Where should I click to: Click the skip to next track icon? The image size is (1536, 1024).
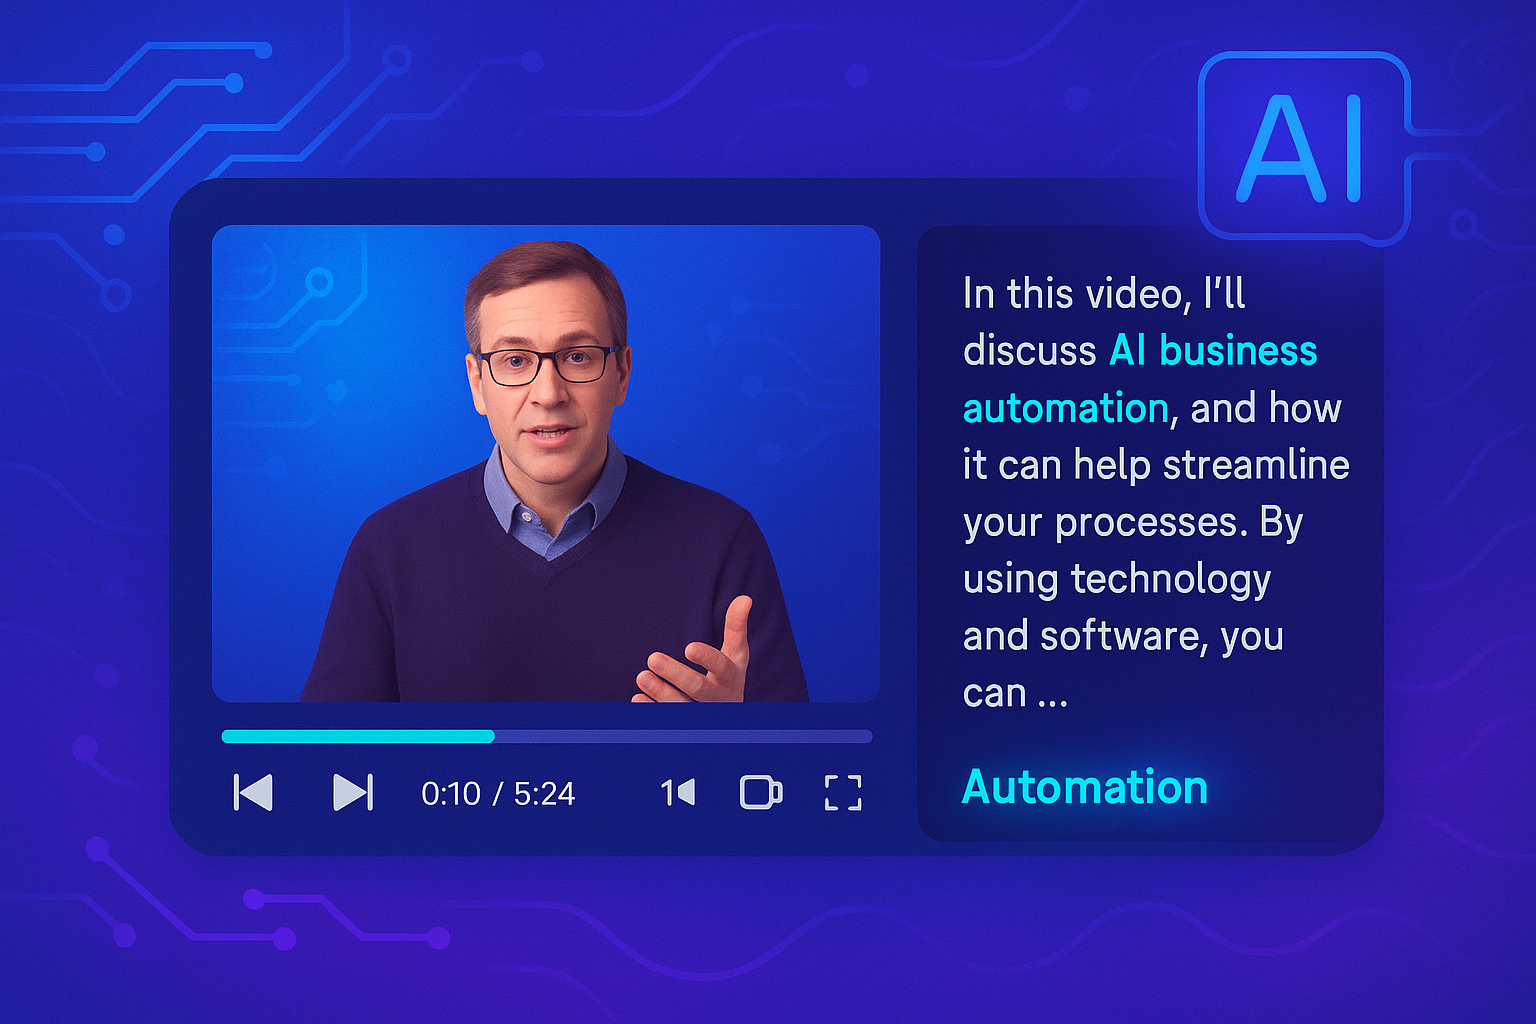click(353, 793)
